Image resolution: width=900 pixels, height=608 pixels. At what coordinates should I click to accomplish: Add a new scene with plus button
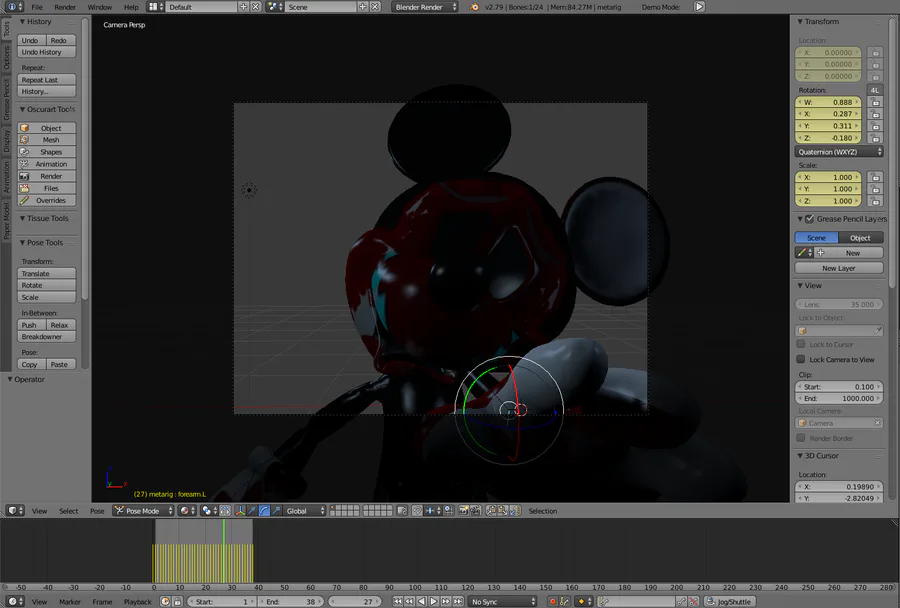click(x=363, y=7)
